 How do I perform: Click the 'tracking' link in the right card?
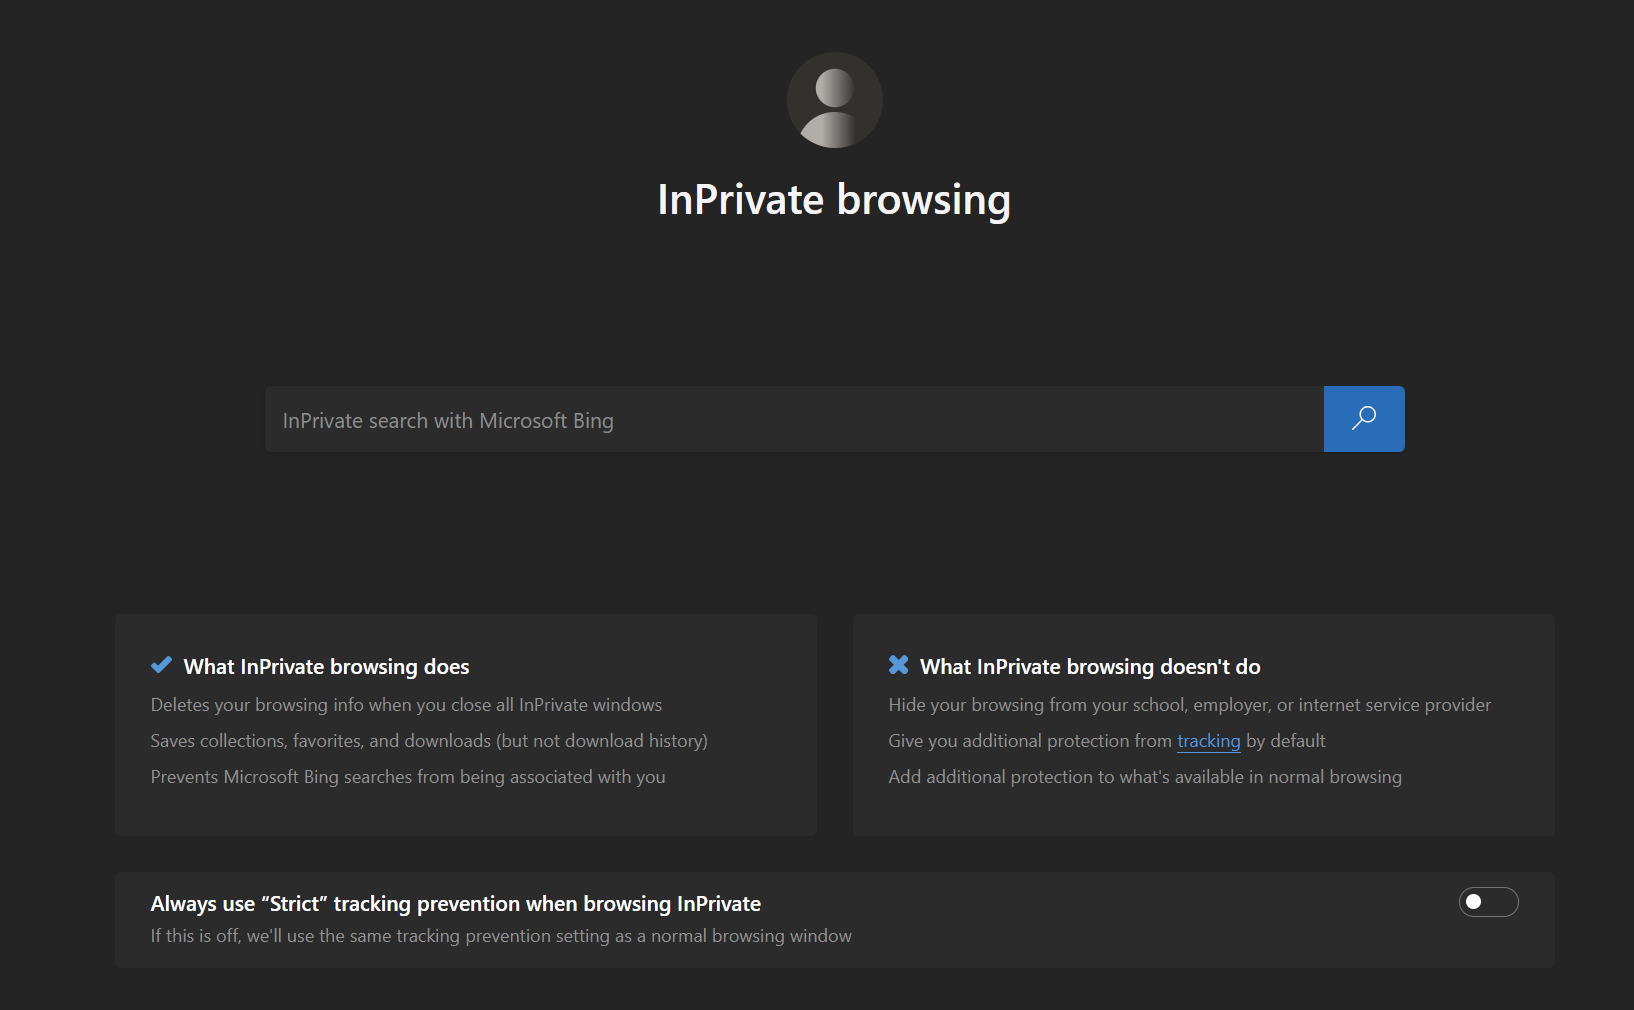(x=1208, y=741)
